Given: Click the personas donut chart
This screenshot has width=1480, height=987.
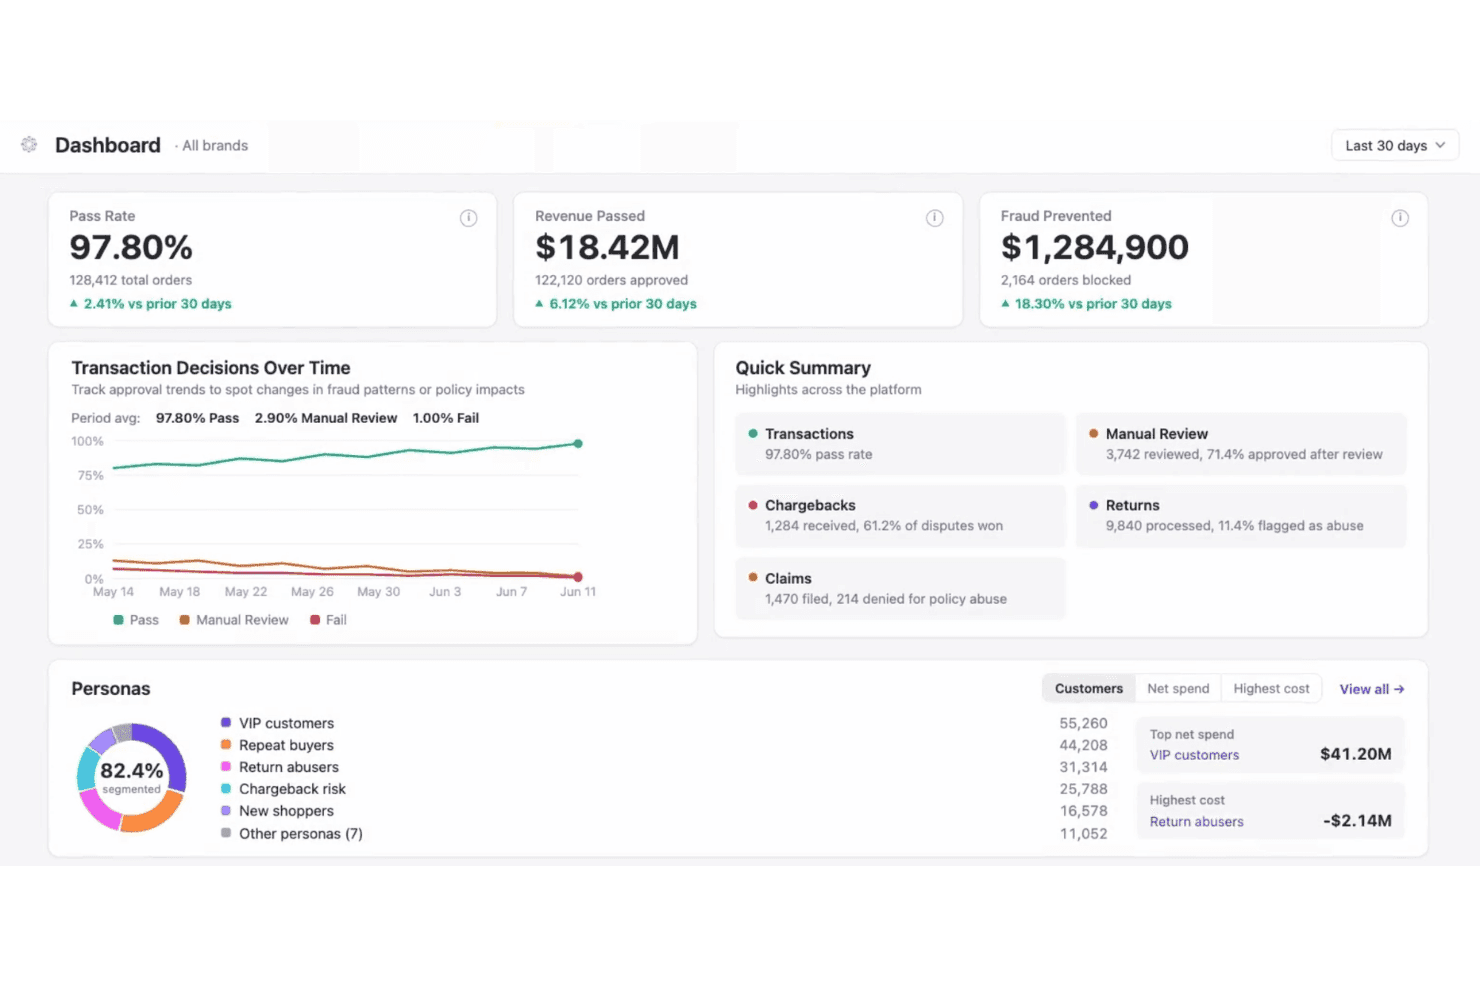Looking at the screenshot, I should pyautogui.click(x=131, y=778).
